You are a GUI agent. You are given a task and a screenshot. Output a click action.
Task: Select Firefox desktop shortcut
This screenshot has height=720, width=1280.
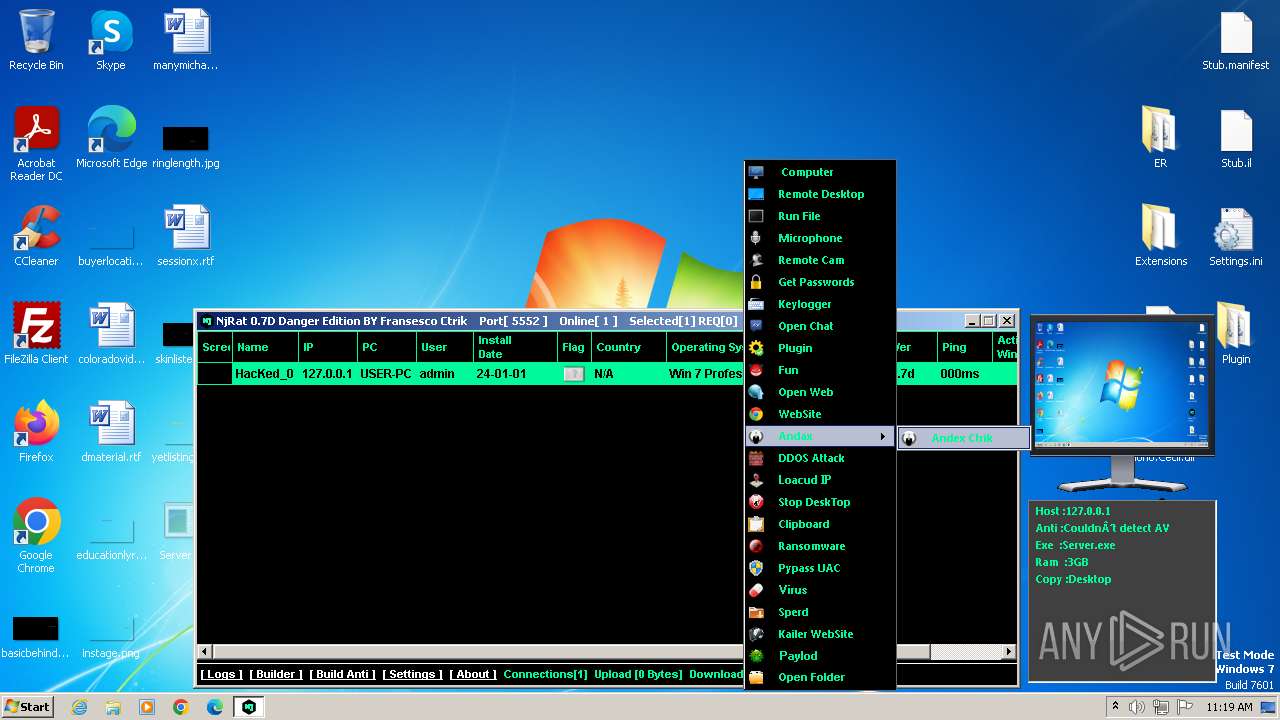(x=36, y=432)
